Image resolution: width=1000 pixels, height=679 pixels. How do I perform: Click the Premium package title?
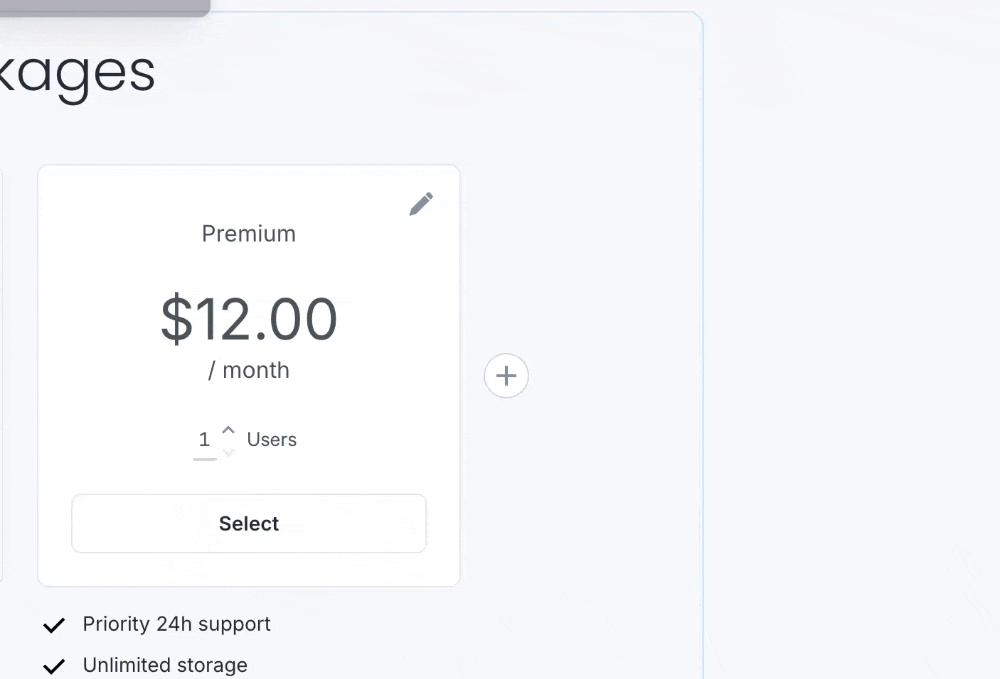pos(249,234)
